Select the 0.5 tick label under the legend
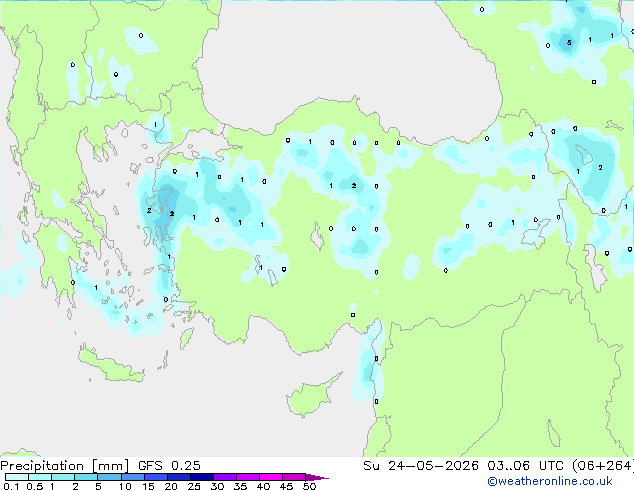 click(x=35, y=486)
